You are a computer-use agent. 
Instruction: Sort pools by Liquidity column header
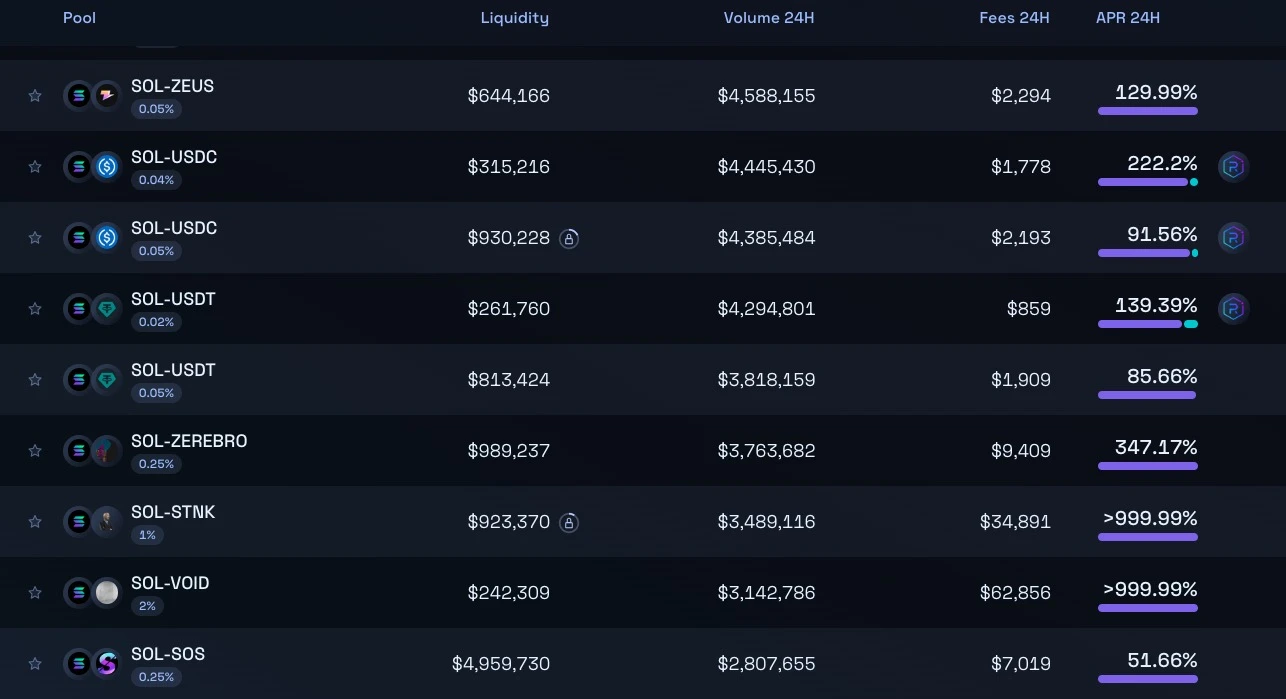514,18
